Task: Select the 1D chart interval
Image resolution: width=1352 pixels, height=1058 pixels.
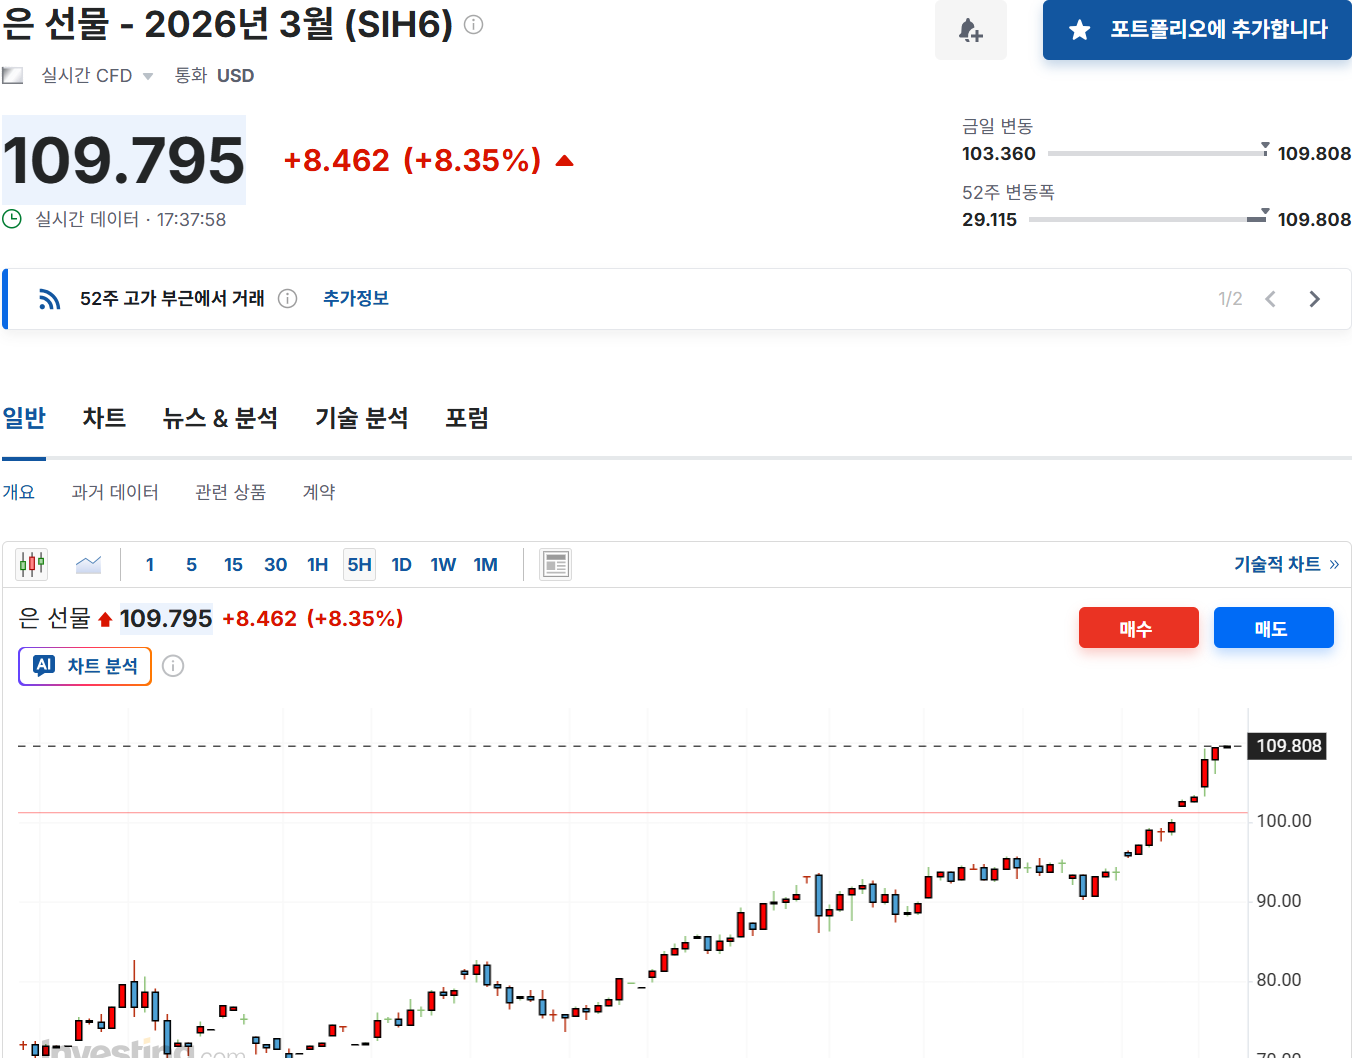Action: coord(401,565)
